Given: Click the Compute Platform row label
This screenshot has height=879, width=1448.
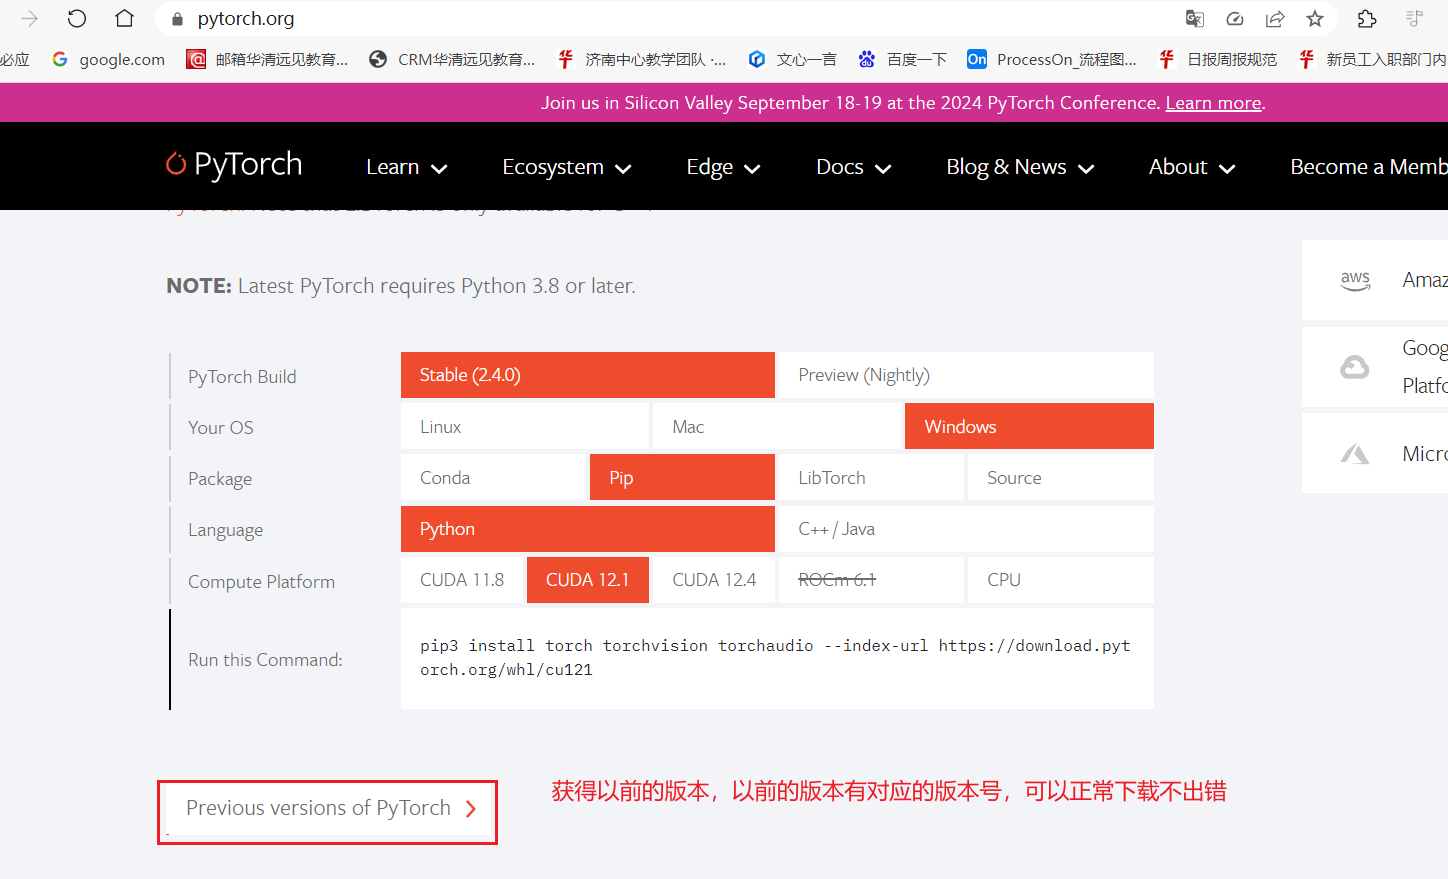Looking at the screenshot, I should tap(261, 581).
